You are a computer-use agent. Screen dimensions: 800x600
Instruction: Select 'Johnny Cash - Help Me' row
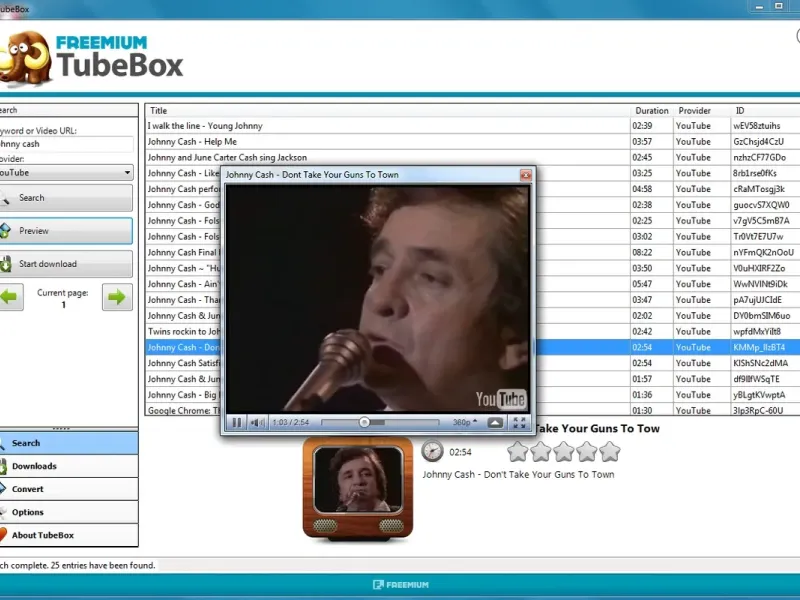coord(472,142)
